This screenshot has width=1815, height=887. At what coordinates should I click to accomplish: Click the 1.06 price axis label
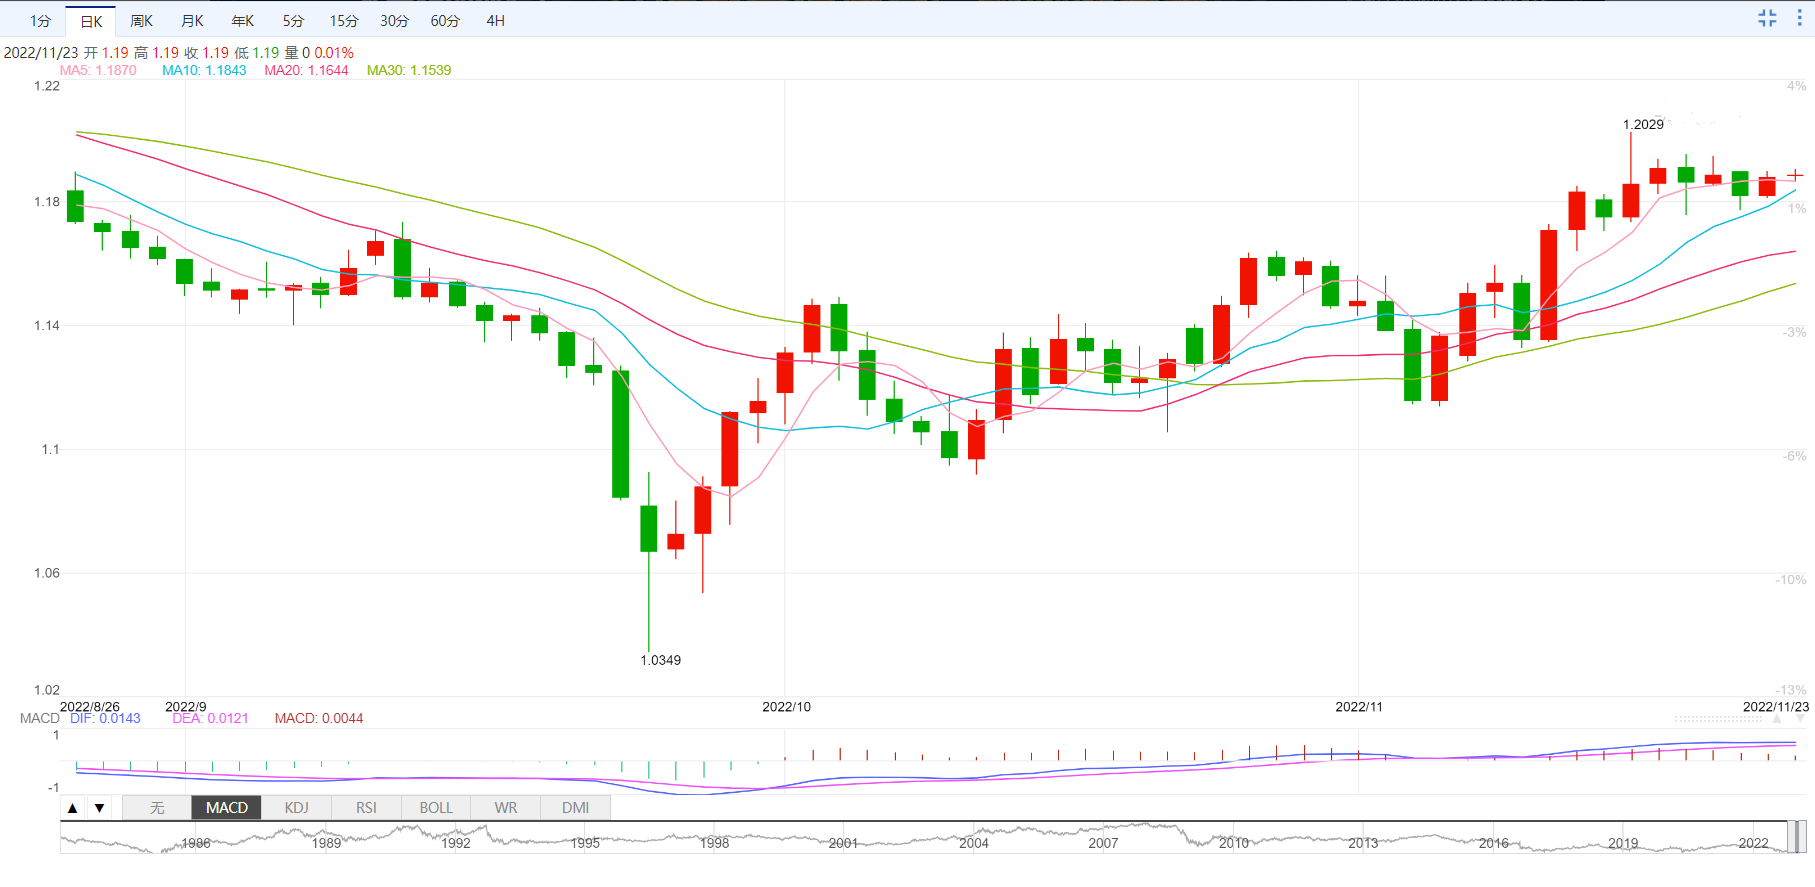(x=47, y=574)
